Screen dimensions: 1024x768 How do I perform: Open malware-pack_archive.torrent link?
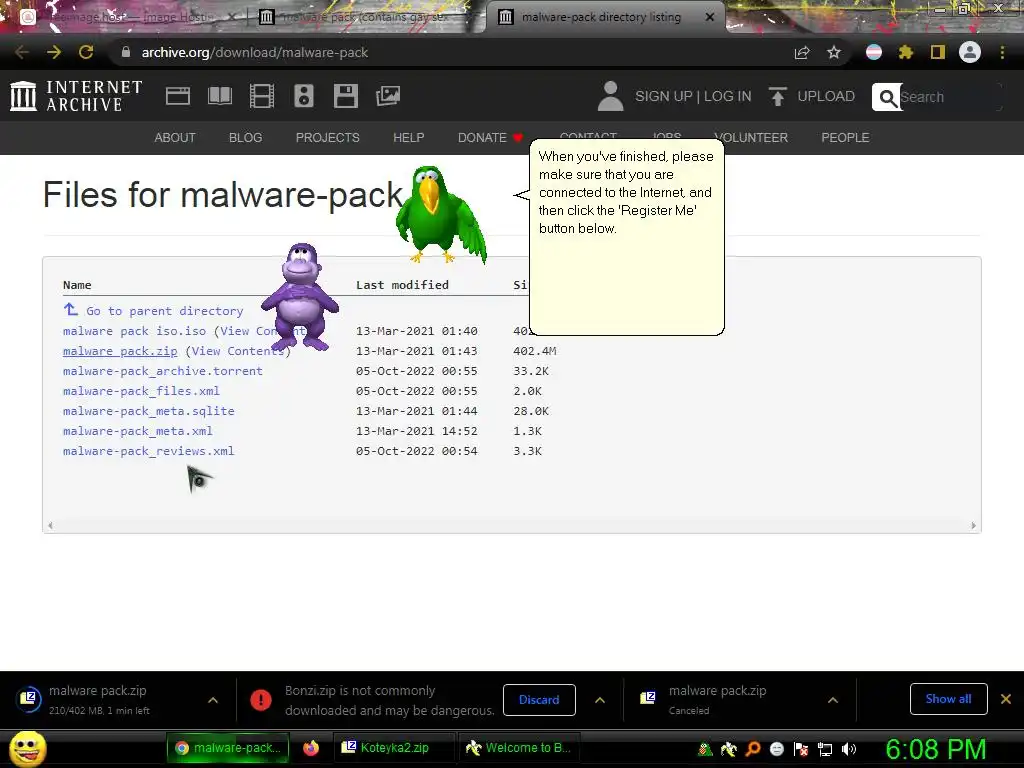pyautogui.click(x=163, y=371)
